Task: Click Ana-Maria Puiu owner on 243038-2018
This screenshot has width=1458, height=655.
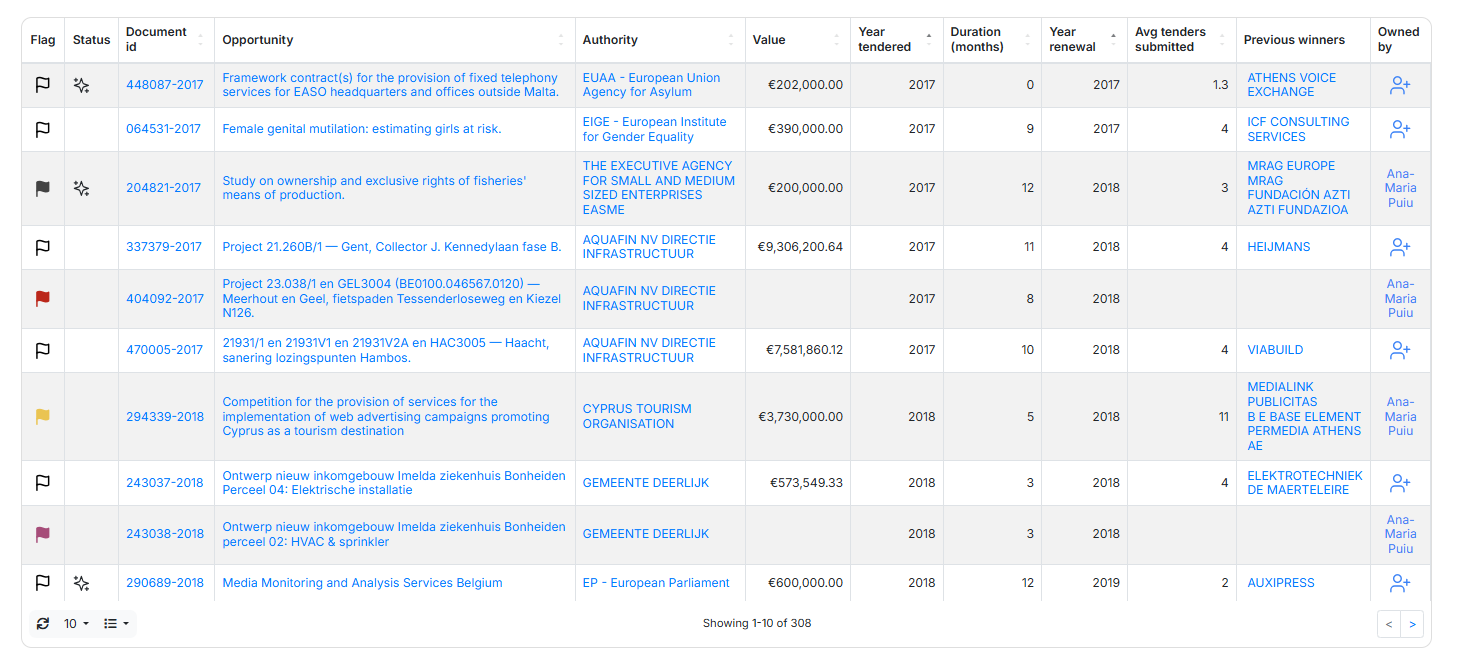Action: click(x=1400, y=534)
